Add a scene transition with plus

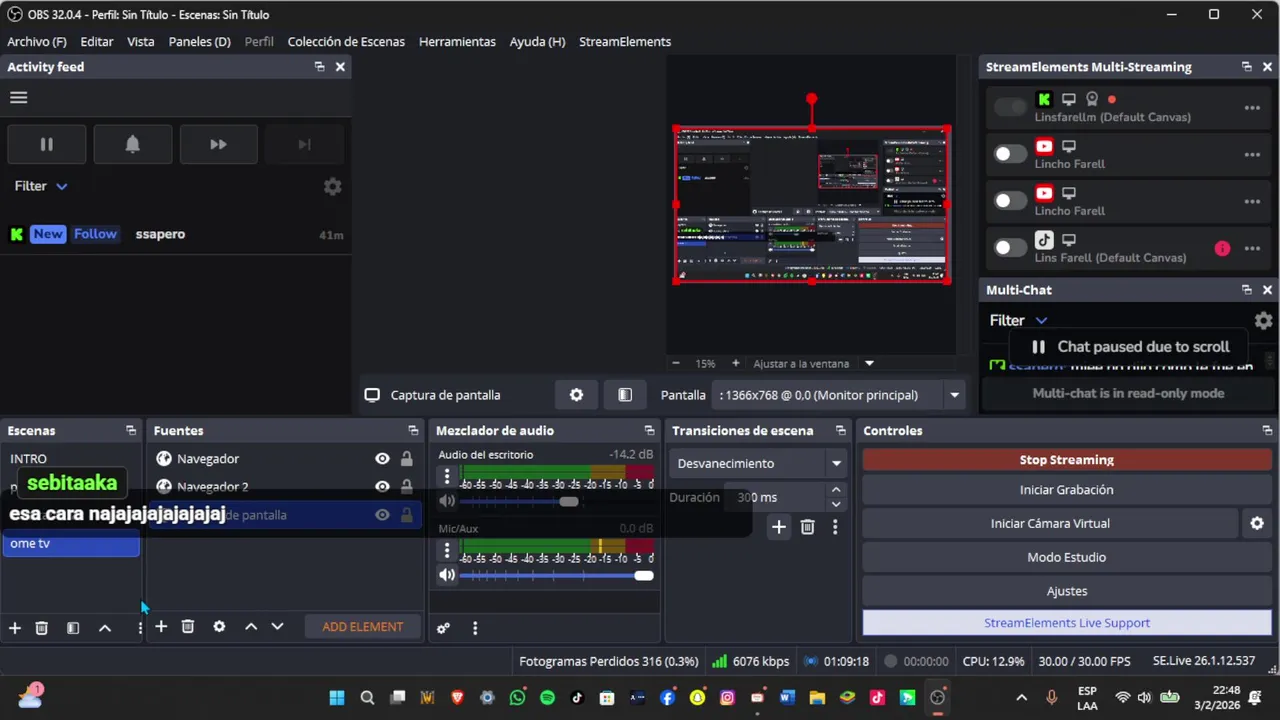(x=779, y=527)
